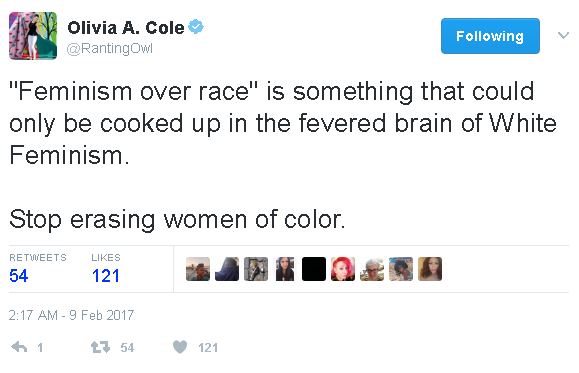Click the reply arrow icon
This screenshot has height=373, width=579.
click(x=19, y=347)
